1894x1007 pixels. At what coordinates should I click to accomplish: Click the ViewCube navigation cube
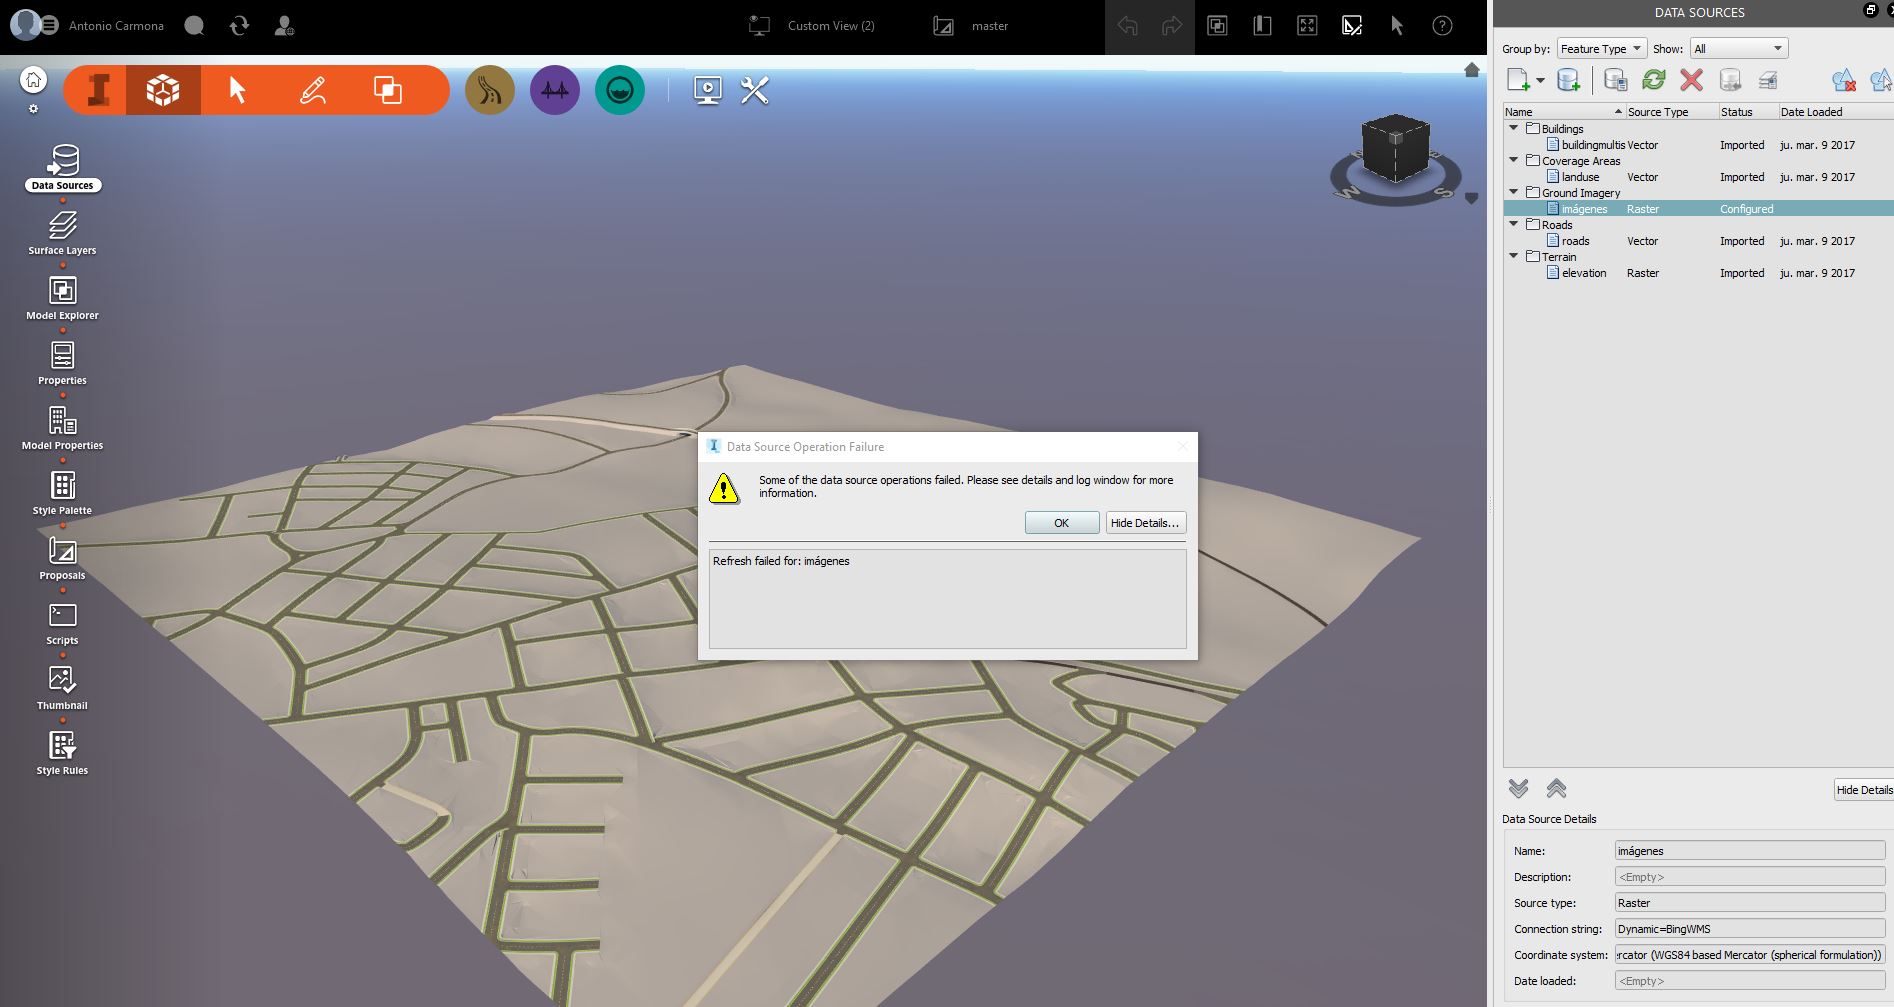click(1396, 148)
